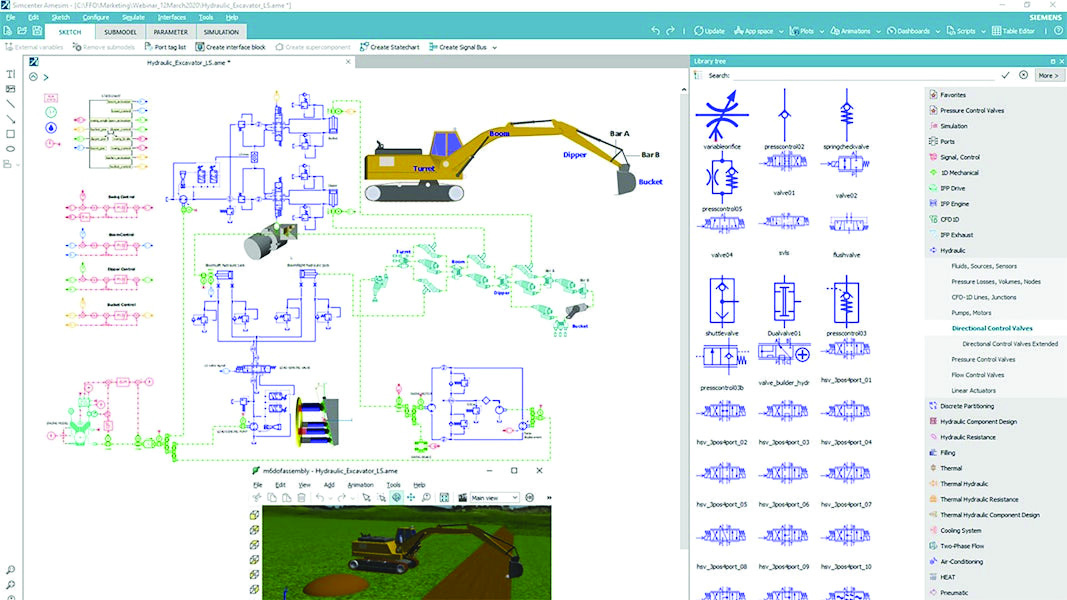Expand the Create Signal Bus dropdown arrow
1067x600 pixels.
tap(495, 47)
